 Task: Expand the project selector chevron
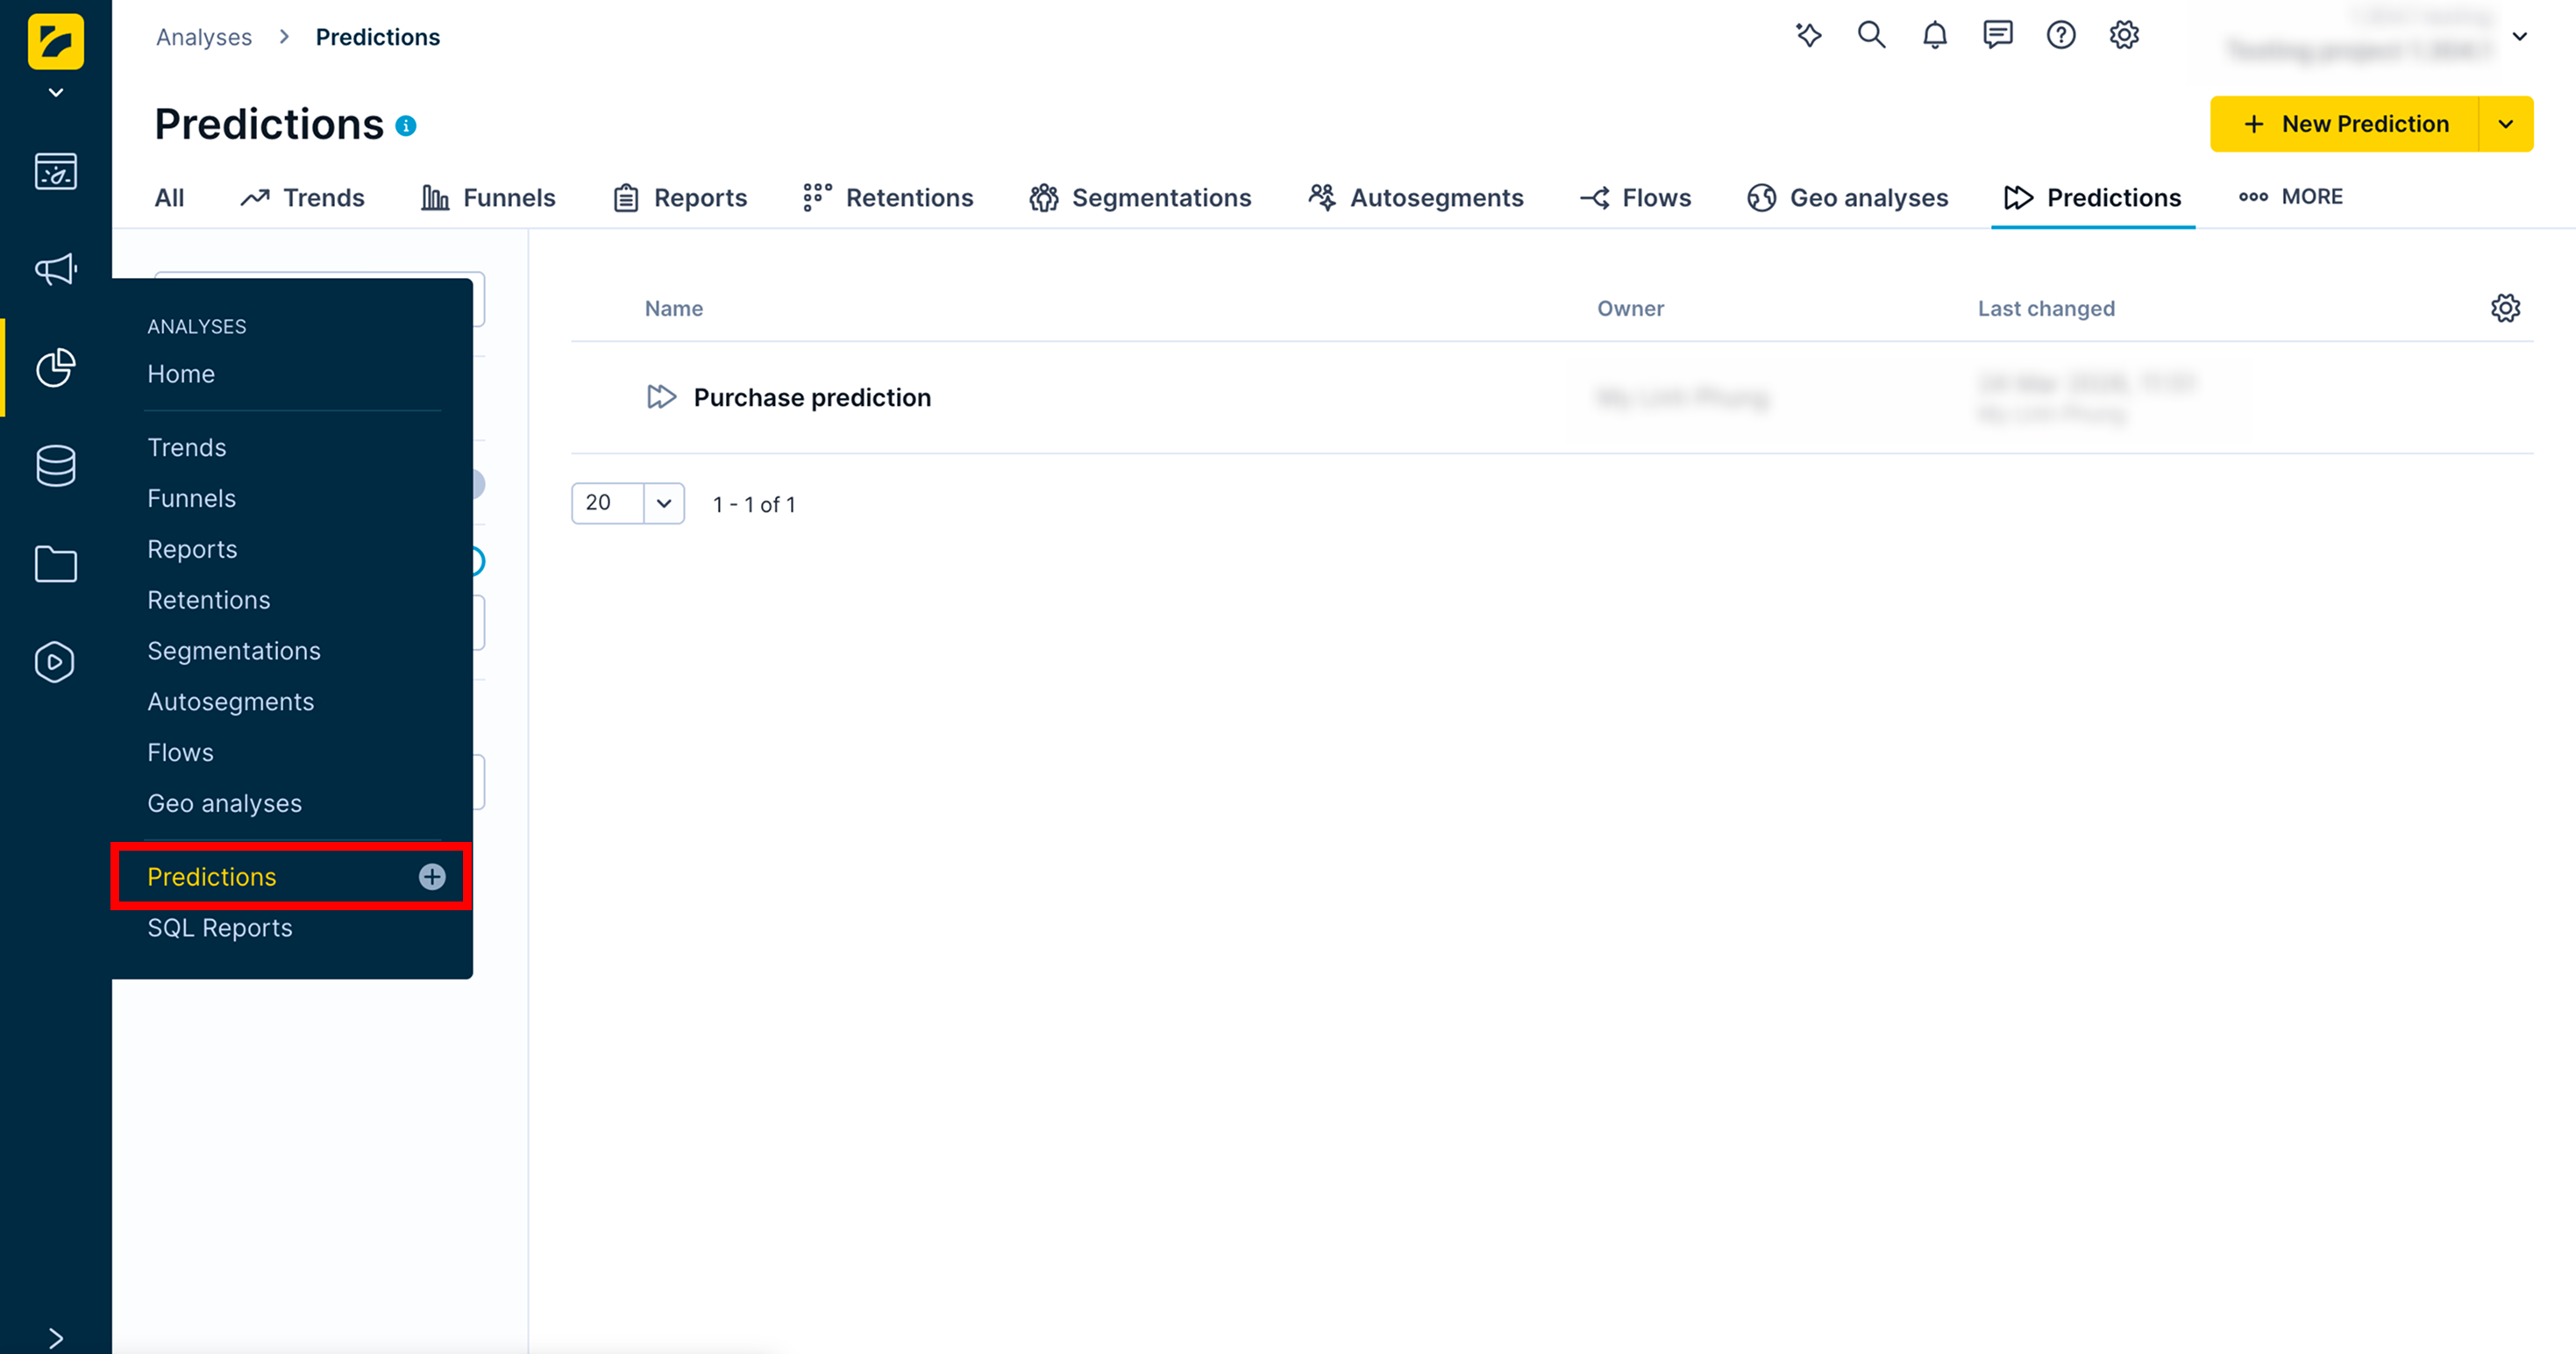coord(2519,37)
